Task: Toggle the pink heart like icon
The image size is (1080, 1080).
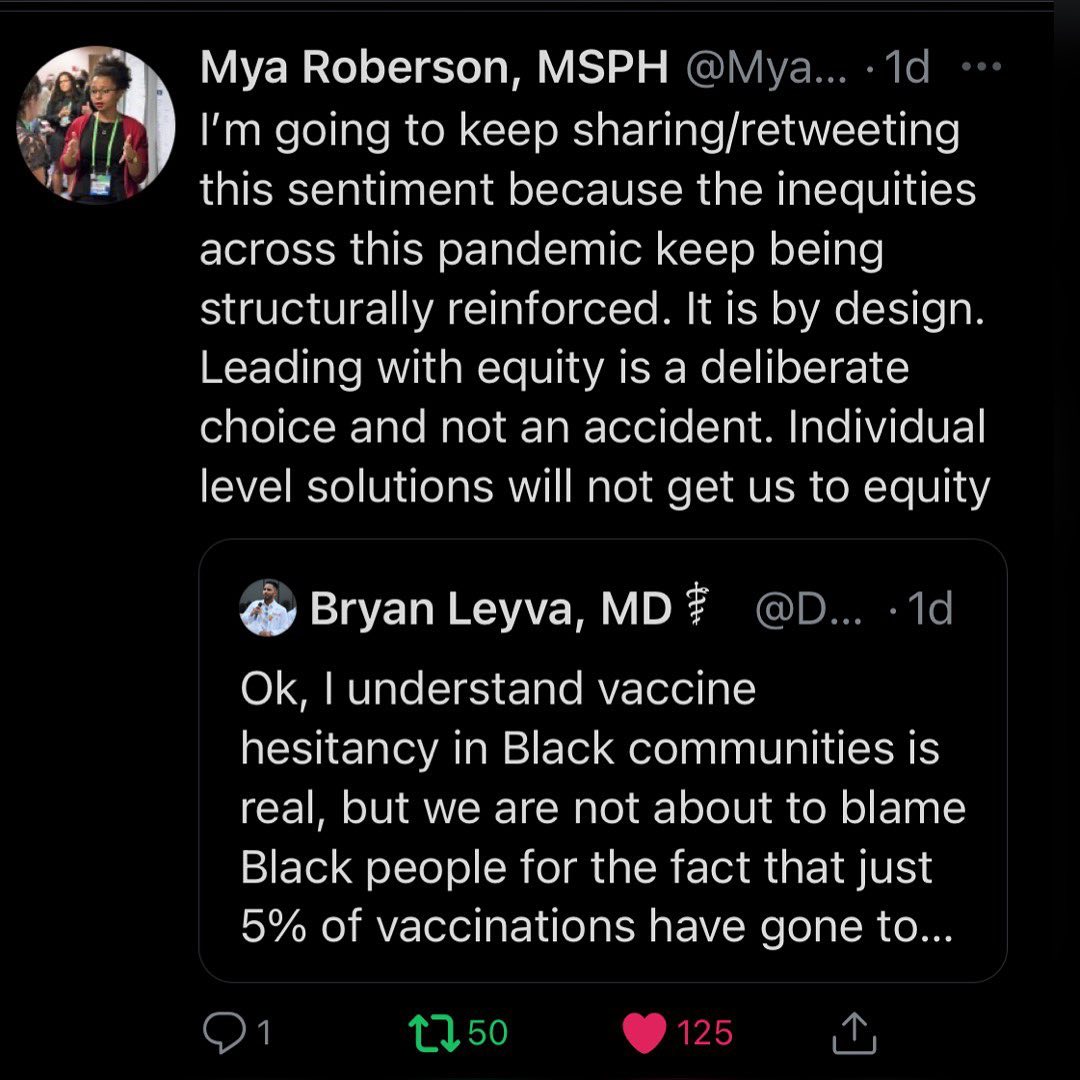Action: [644, 1032]
